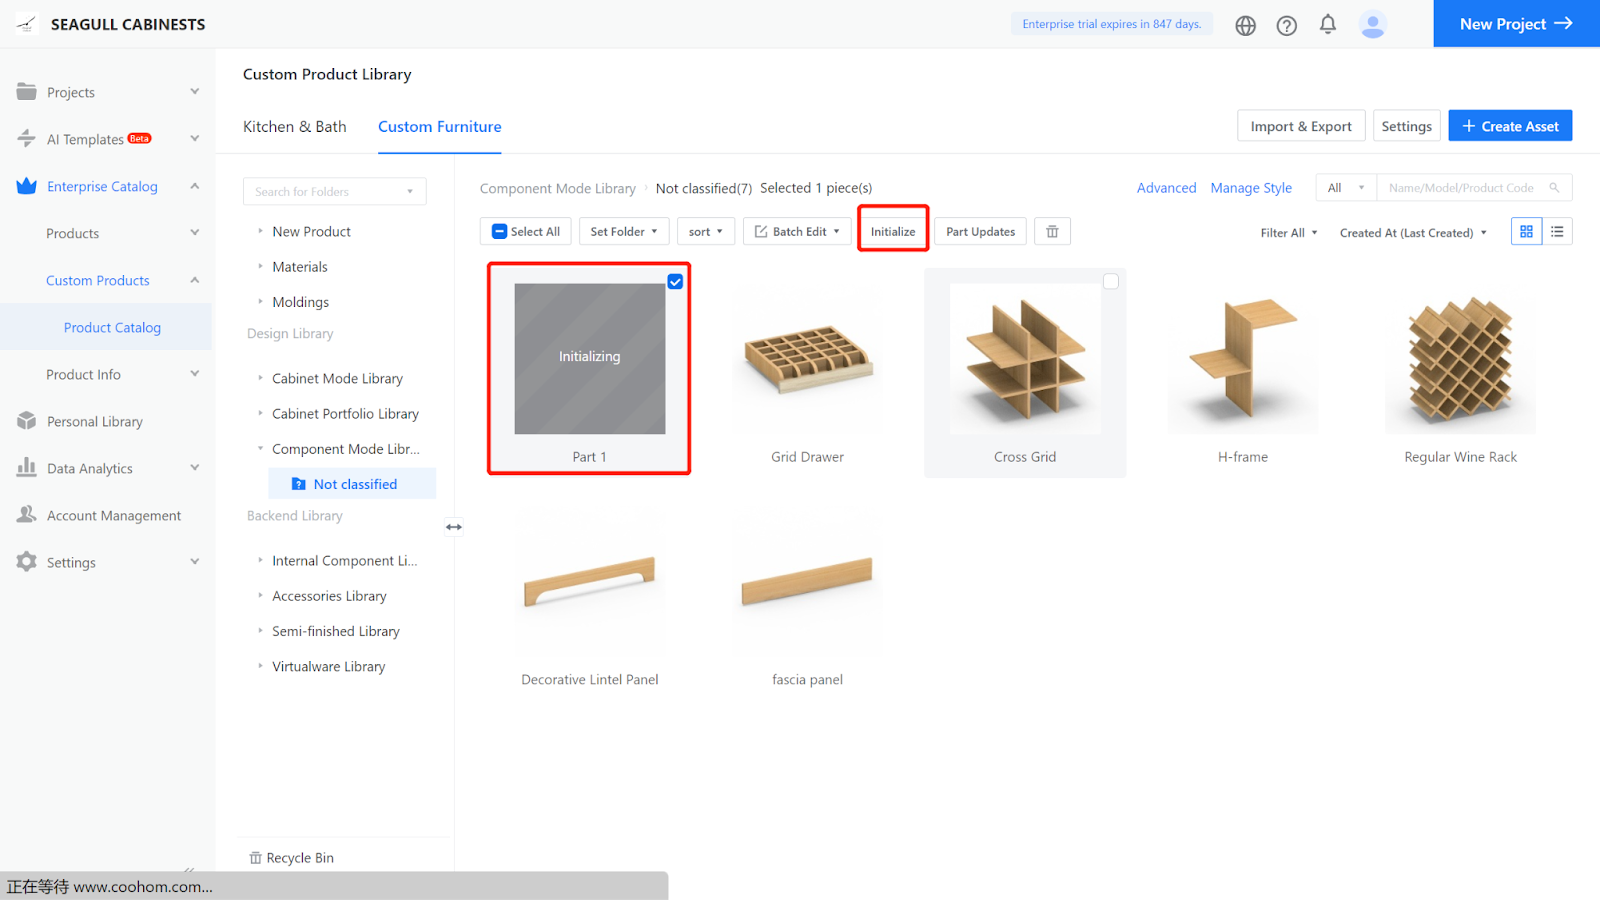Switch to Kitchen & Bath tab

[x=294, y=127]
